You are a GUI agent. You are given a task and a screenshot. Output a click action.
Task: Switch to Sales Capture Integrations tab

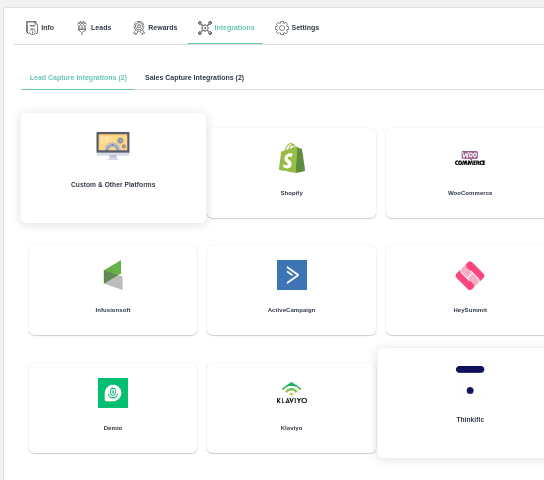coord(194,78)
